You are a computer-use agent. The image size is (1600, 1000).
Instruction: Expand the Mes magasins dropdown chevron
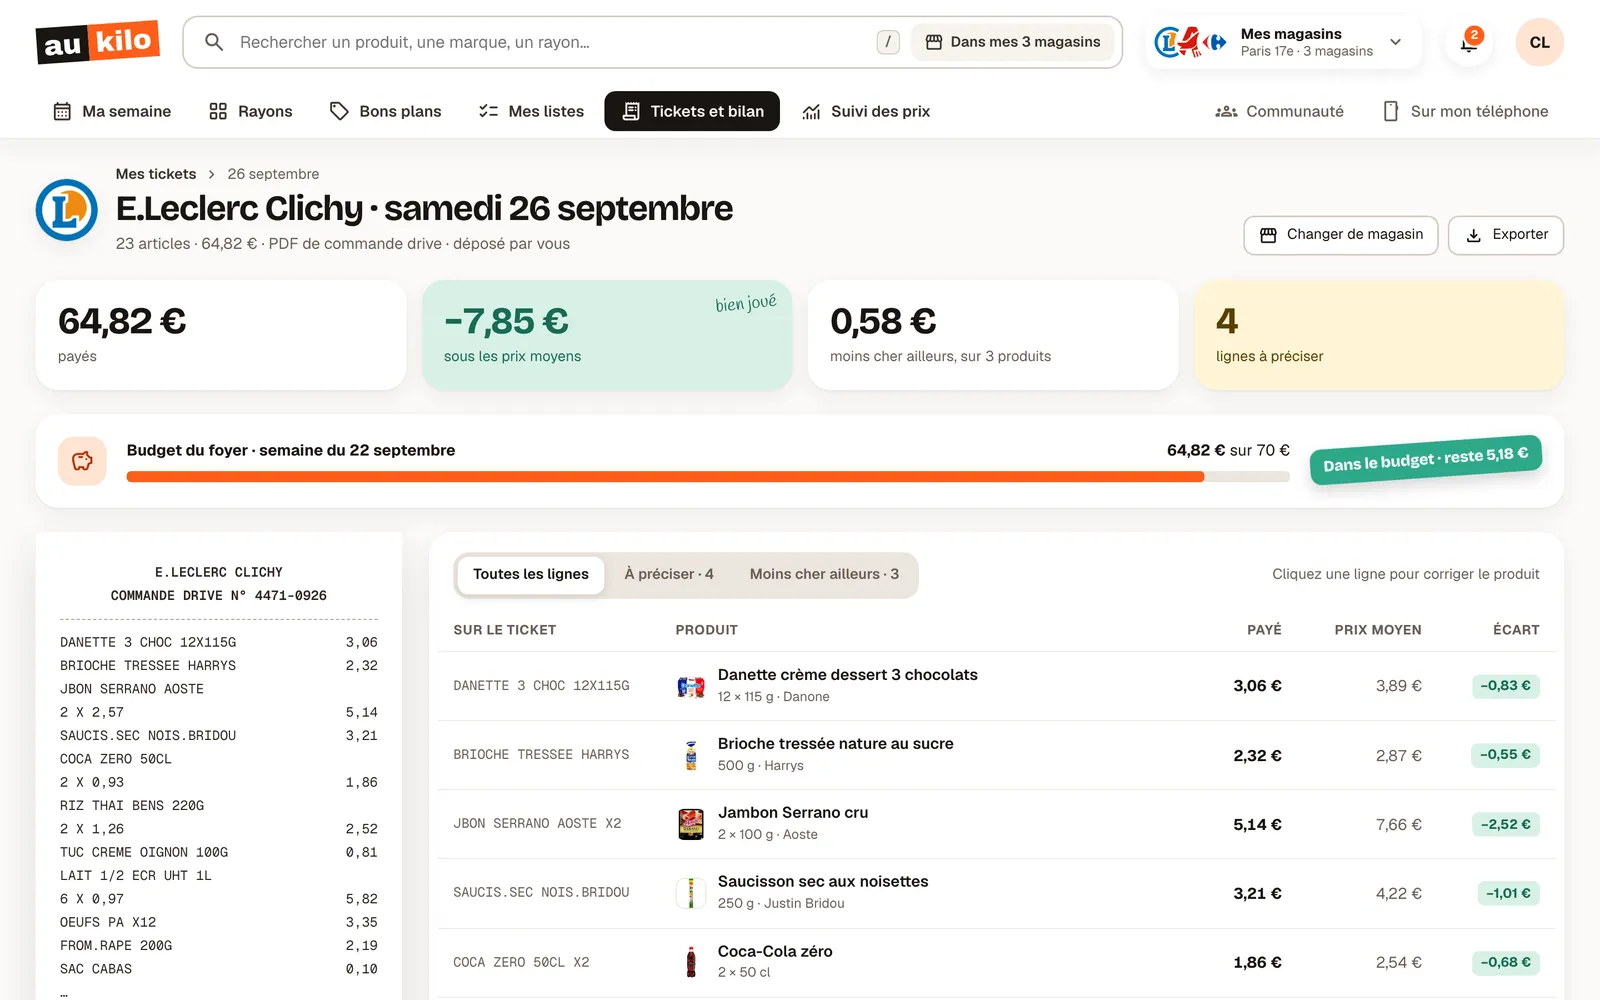pyautogui.click(x=1396, y=42)
